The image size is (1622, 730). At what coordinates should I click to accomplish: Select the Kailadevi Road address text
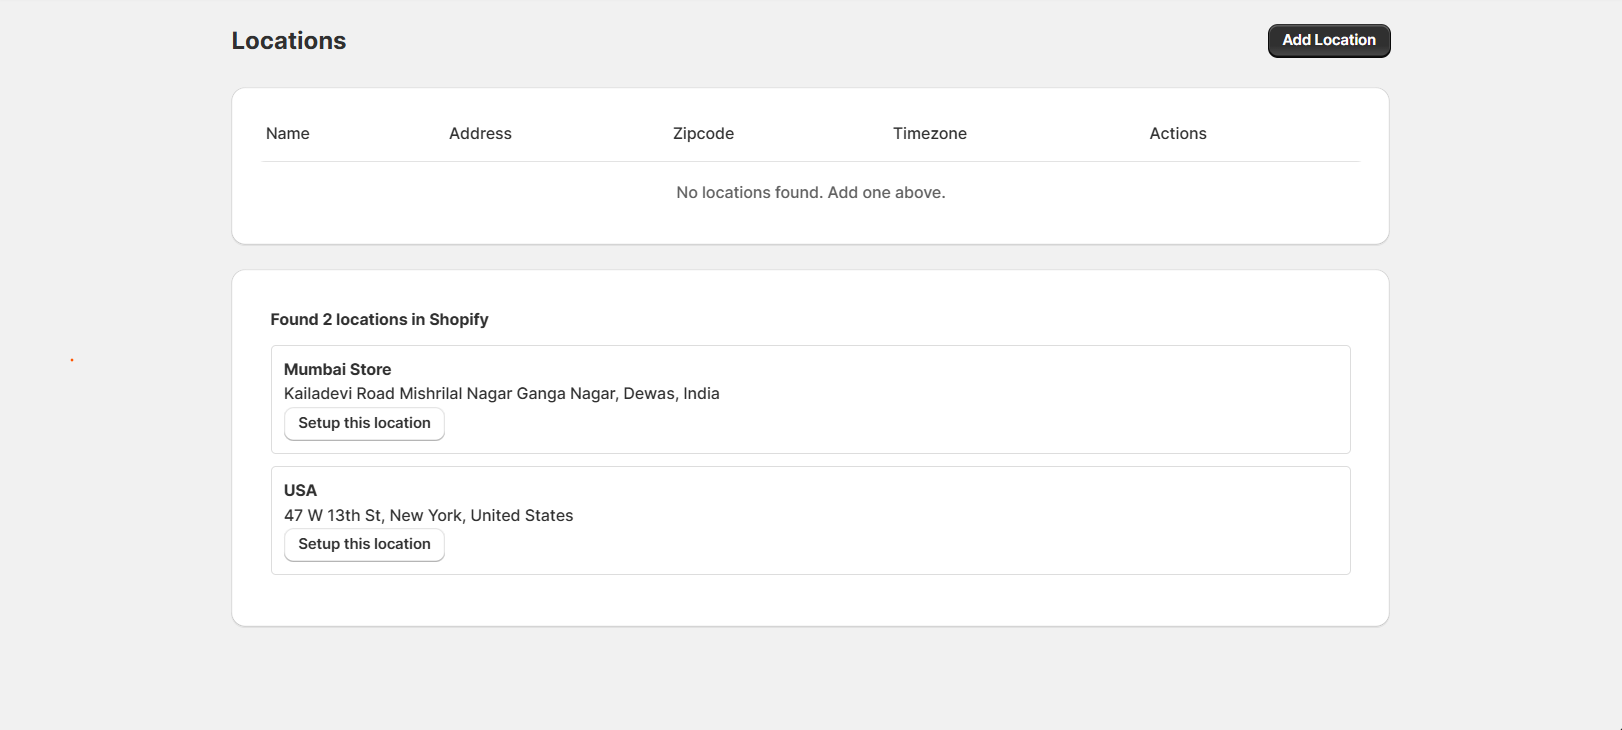click(x=501, y=394)
